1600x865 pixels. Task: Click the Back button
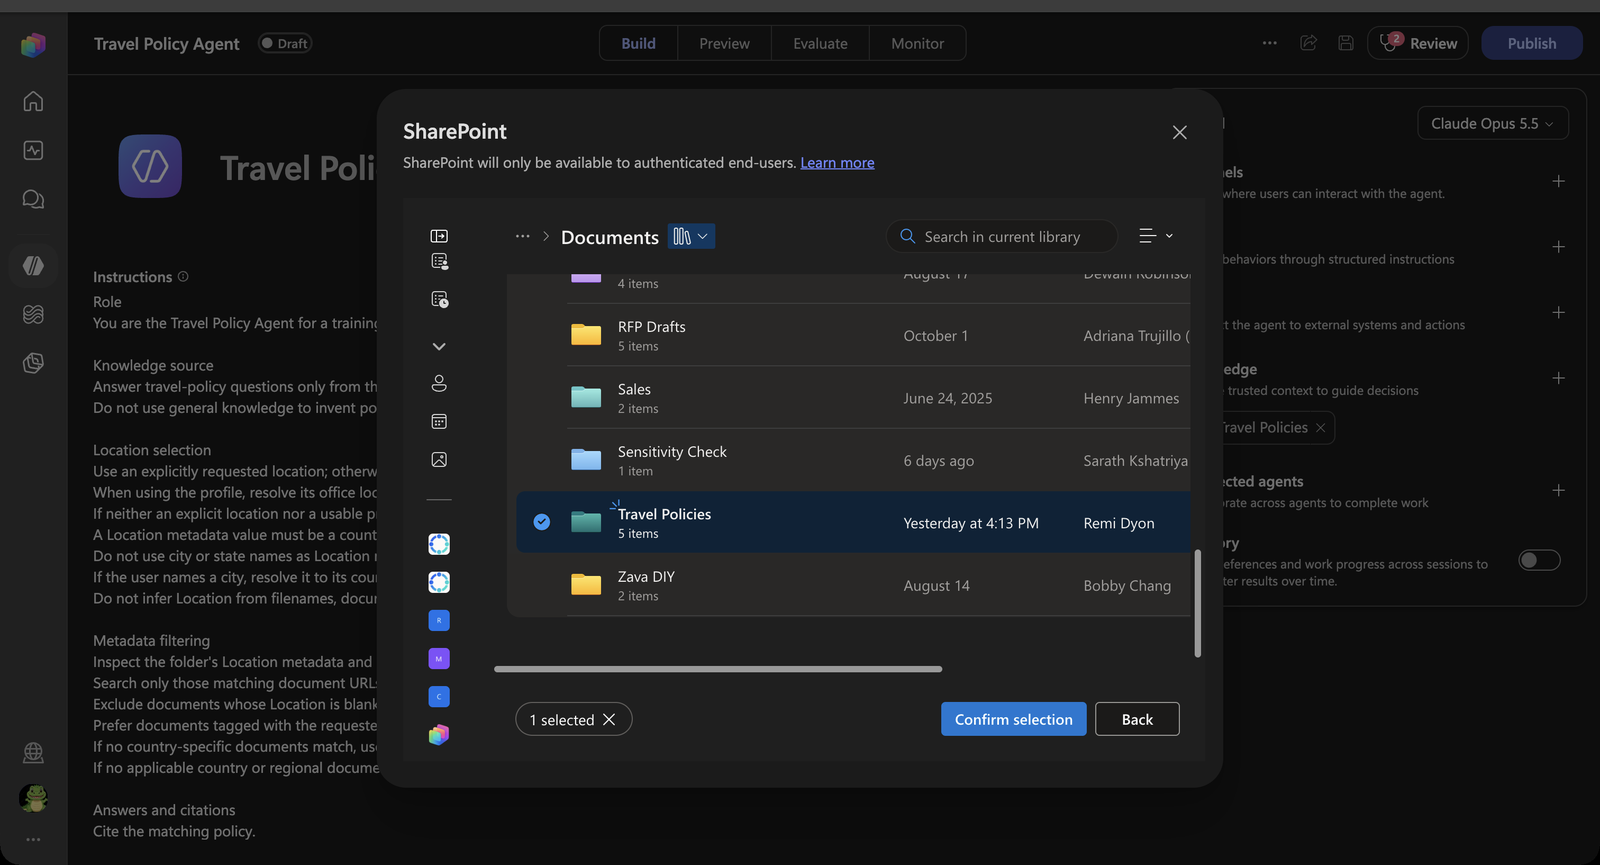click(x=1137, y=719)
